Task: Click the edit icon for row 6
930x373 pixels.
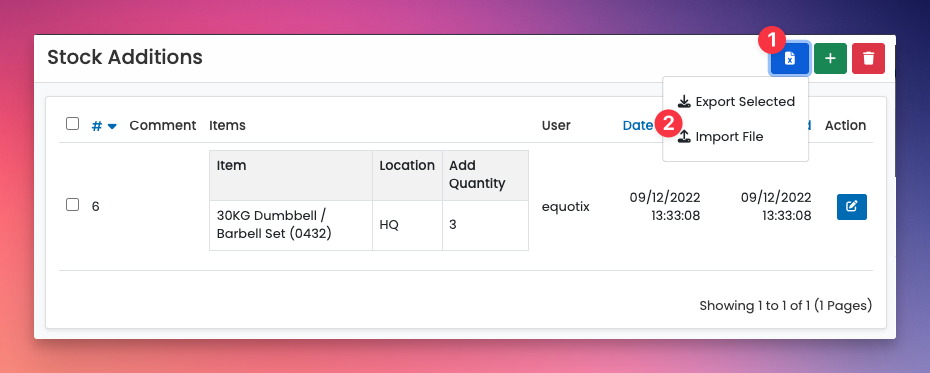Action: 852,207
